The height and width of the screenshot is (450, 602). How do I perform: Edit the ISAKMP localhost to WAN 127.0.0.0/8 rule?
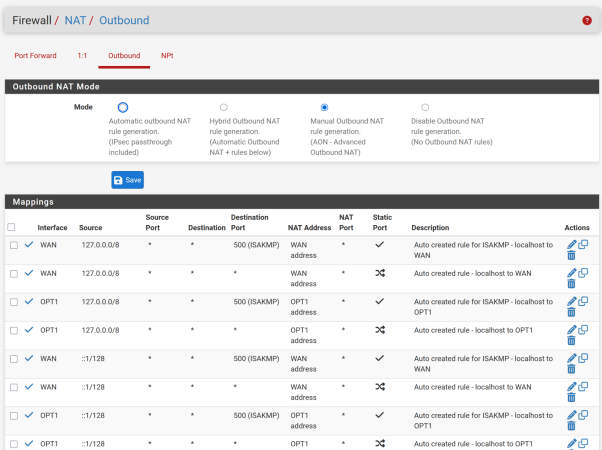point(572,245)
